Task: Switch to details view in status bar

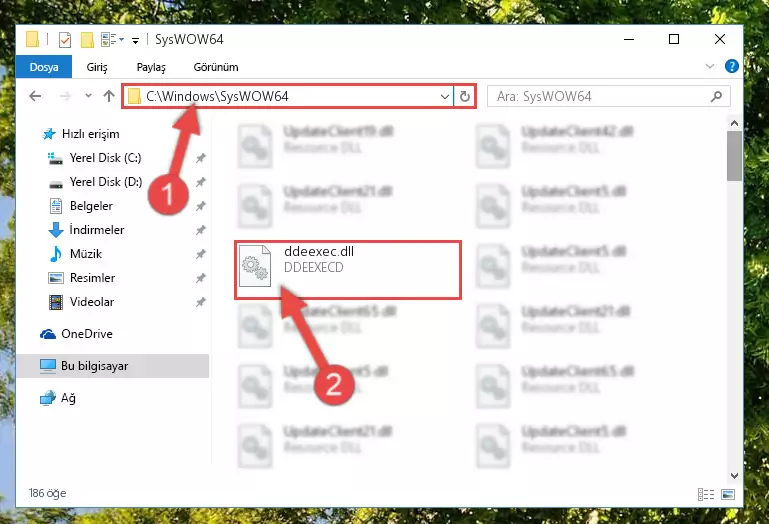Action: coord(706,494)
